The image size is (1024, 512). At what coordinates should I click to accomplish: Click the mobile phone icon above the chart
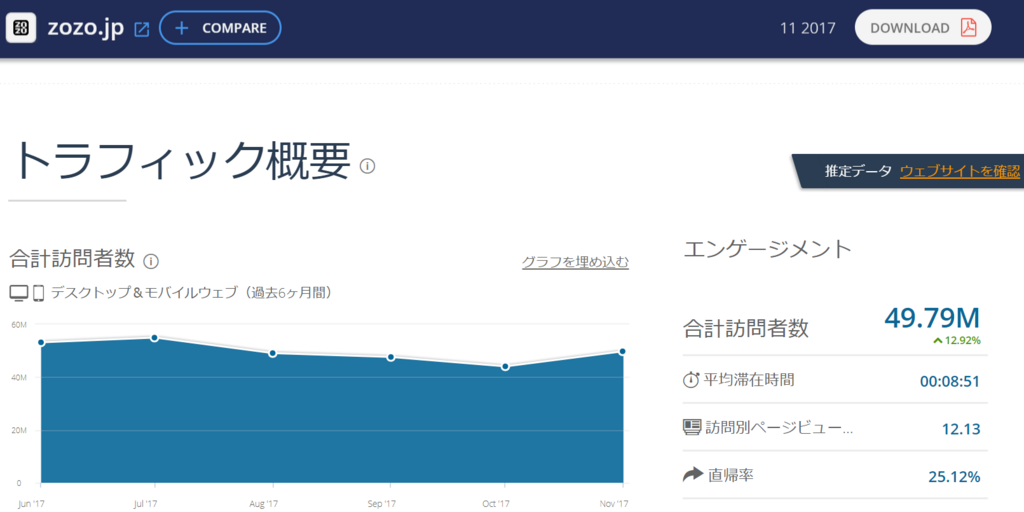39,293
